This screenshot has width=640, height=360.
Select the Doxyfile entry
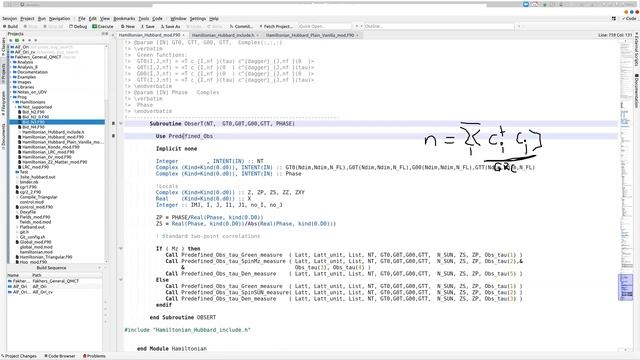click(x=27, y=212)
